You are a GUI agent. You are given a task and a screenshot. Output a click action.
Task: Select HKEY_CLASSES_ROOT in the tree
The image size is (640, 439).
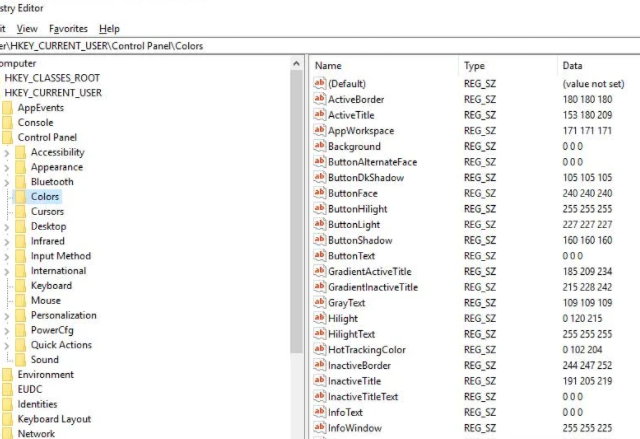click(52, 78)
